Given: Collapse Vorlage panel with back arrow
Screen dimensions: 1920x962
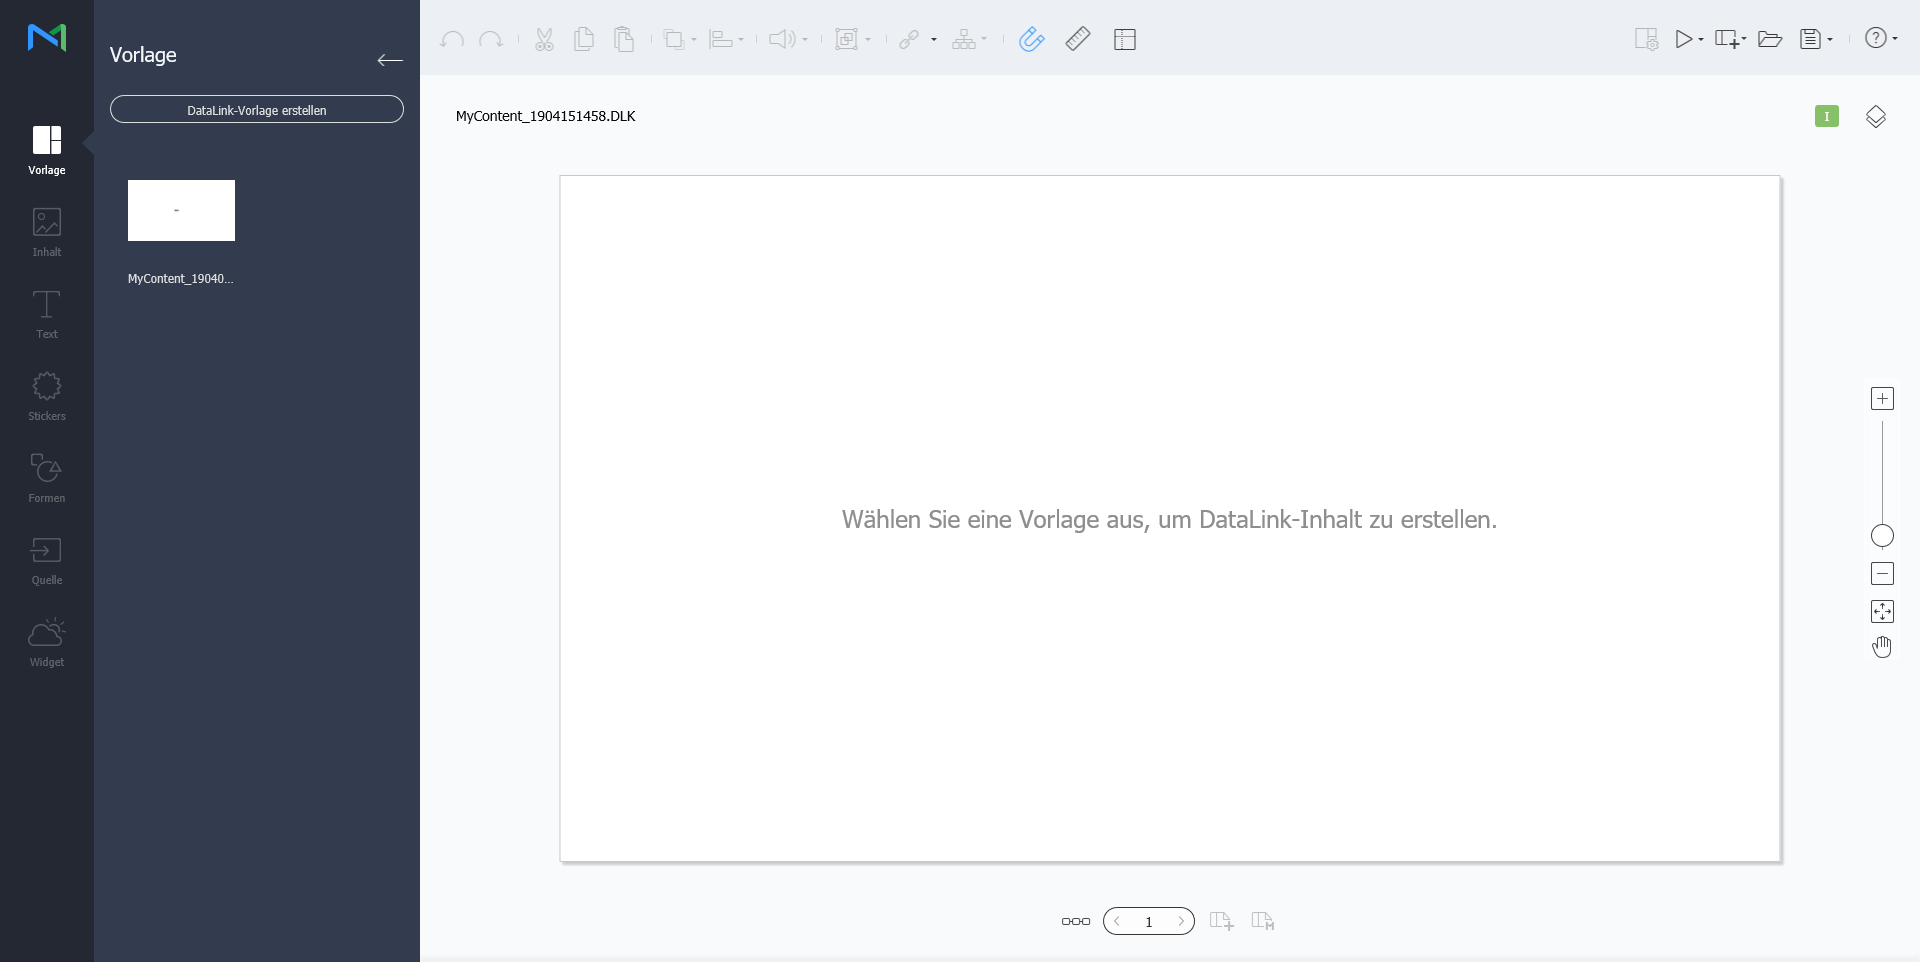Looking at the screenshot, I should pyautogui.click(x=390, y=60).
